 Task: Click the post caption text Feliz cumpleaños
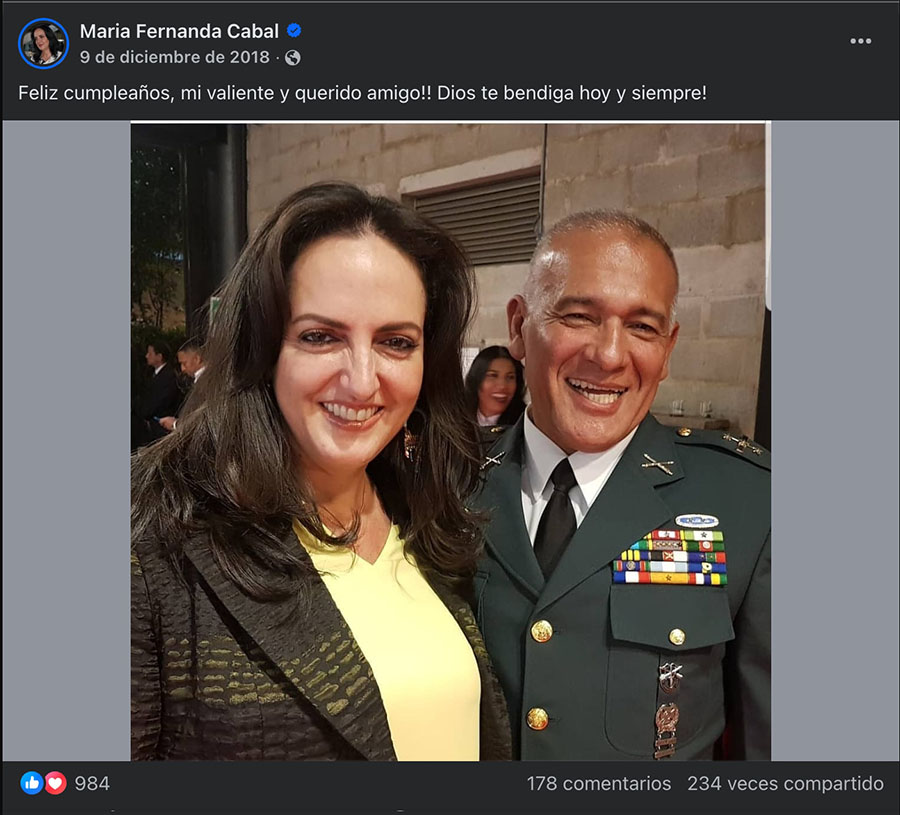pos(364,93)
